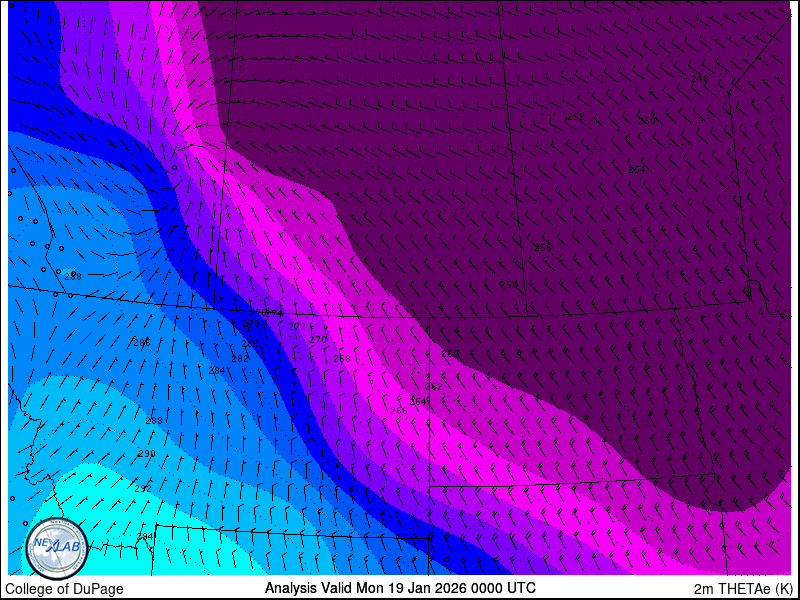
Task: Click the 294 contour label
Action: [x=145, y=536]
